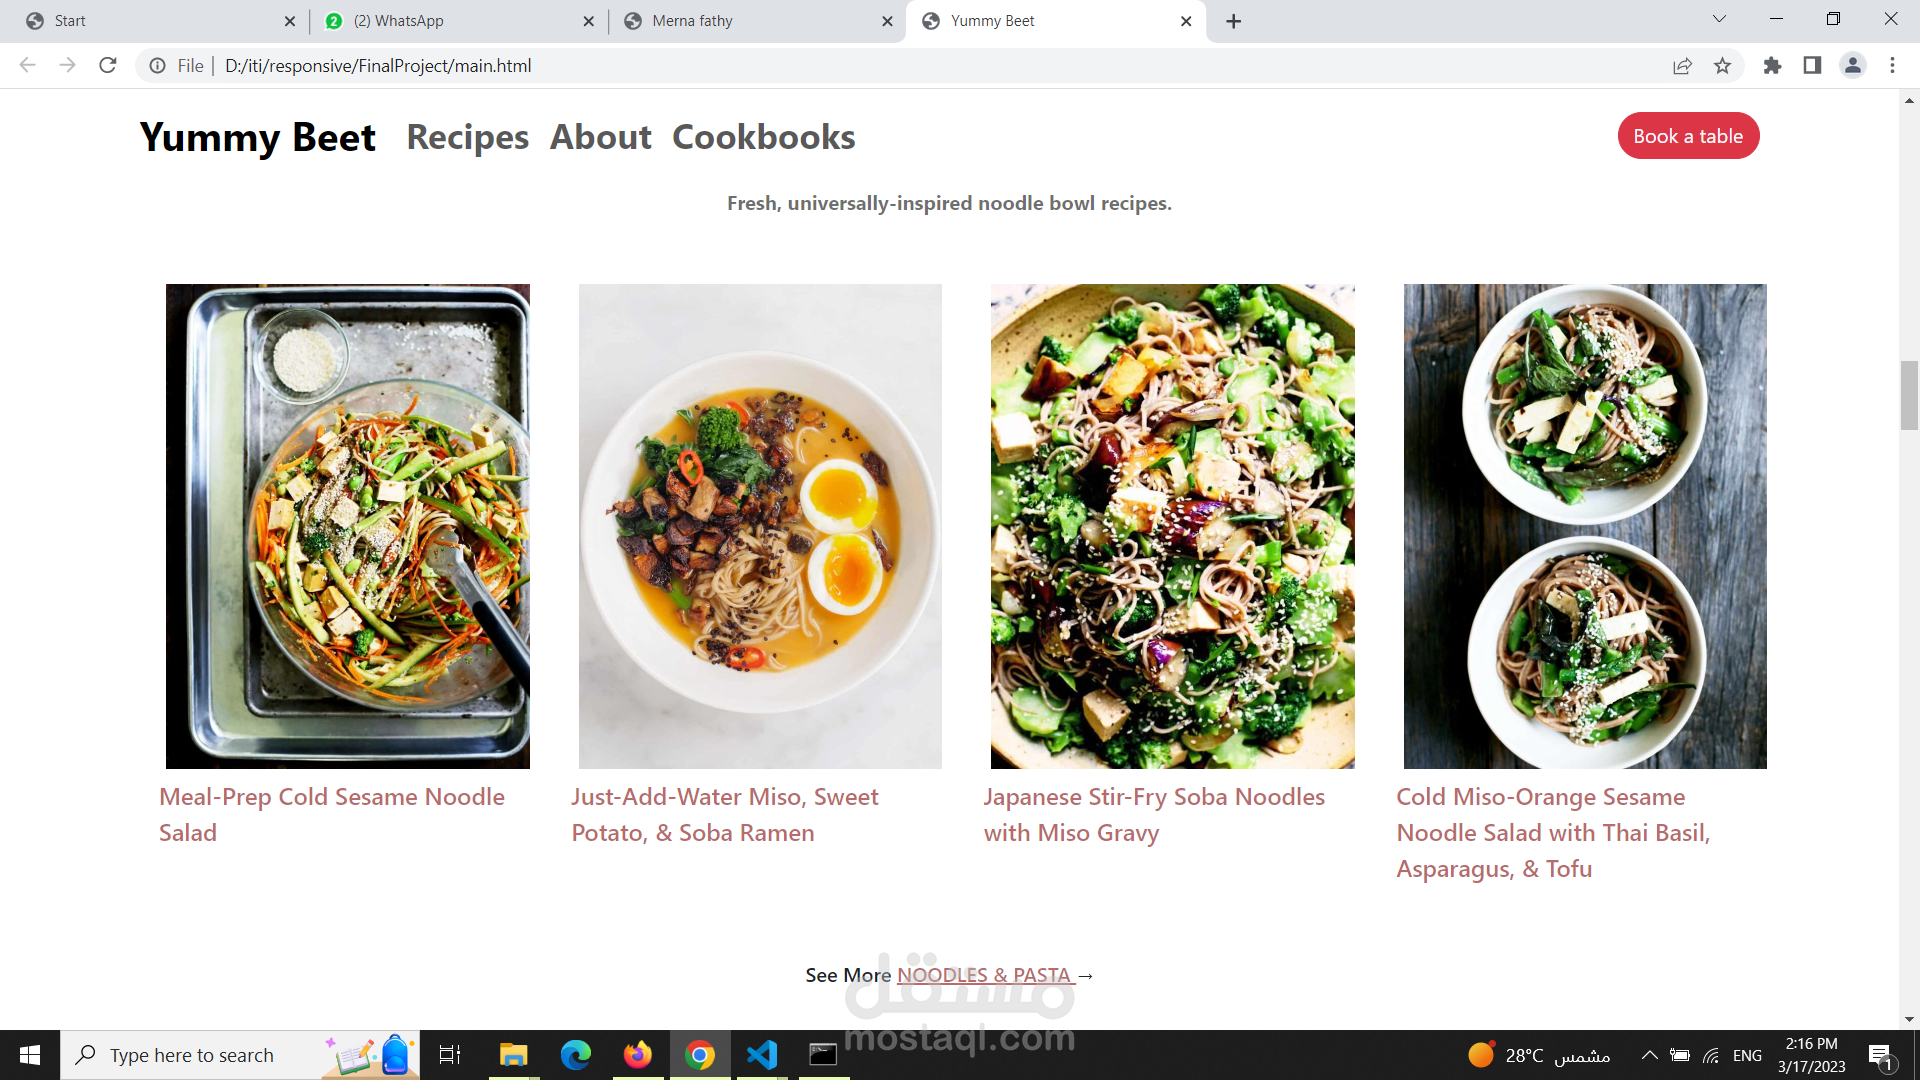Click the share page icon
Screen dimensions: 1920x1080
coord(1682,66)
